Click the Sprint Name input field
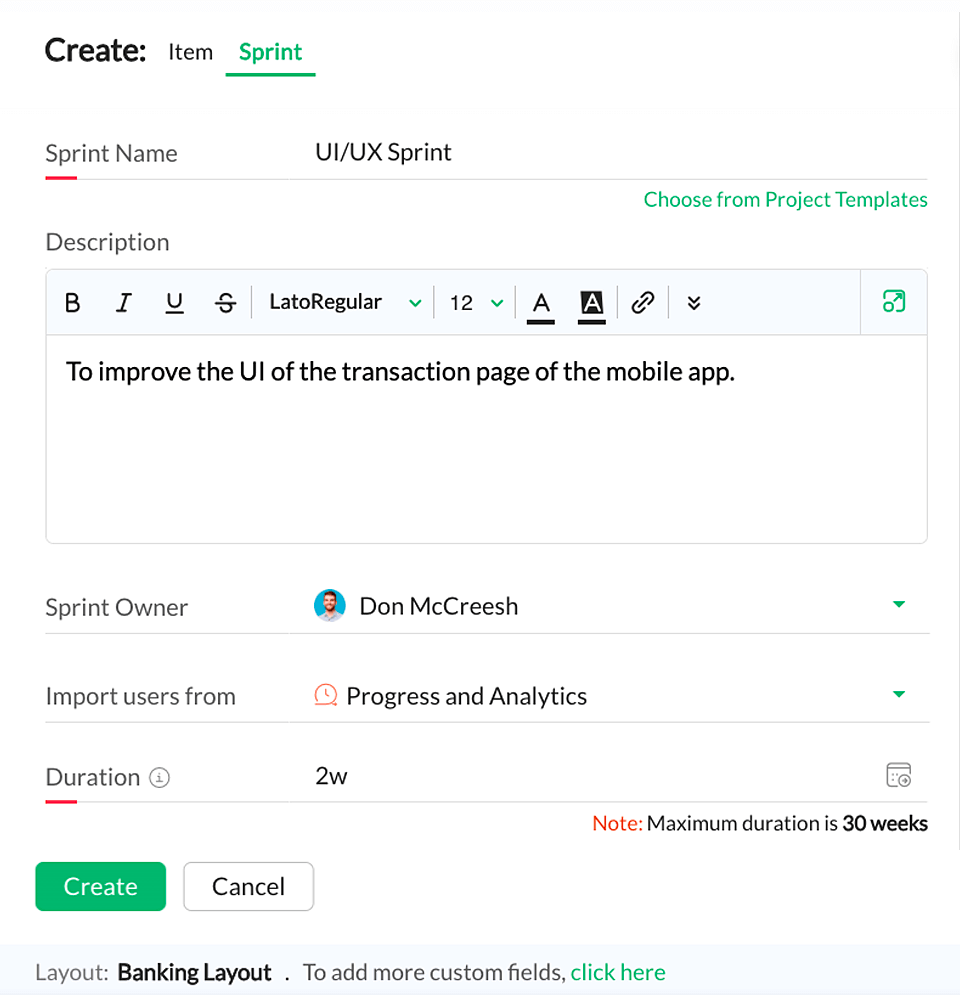Screen dimensions: 960x1001 [x=600, y=153]
